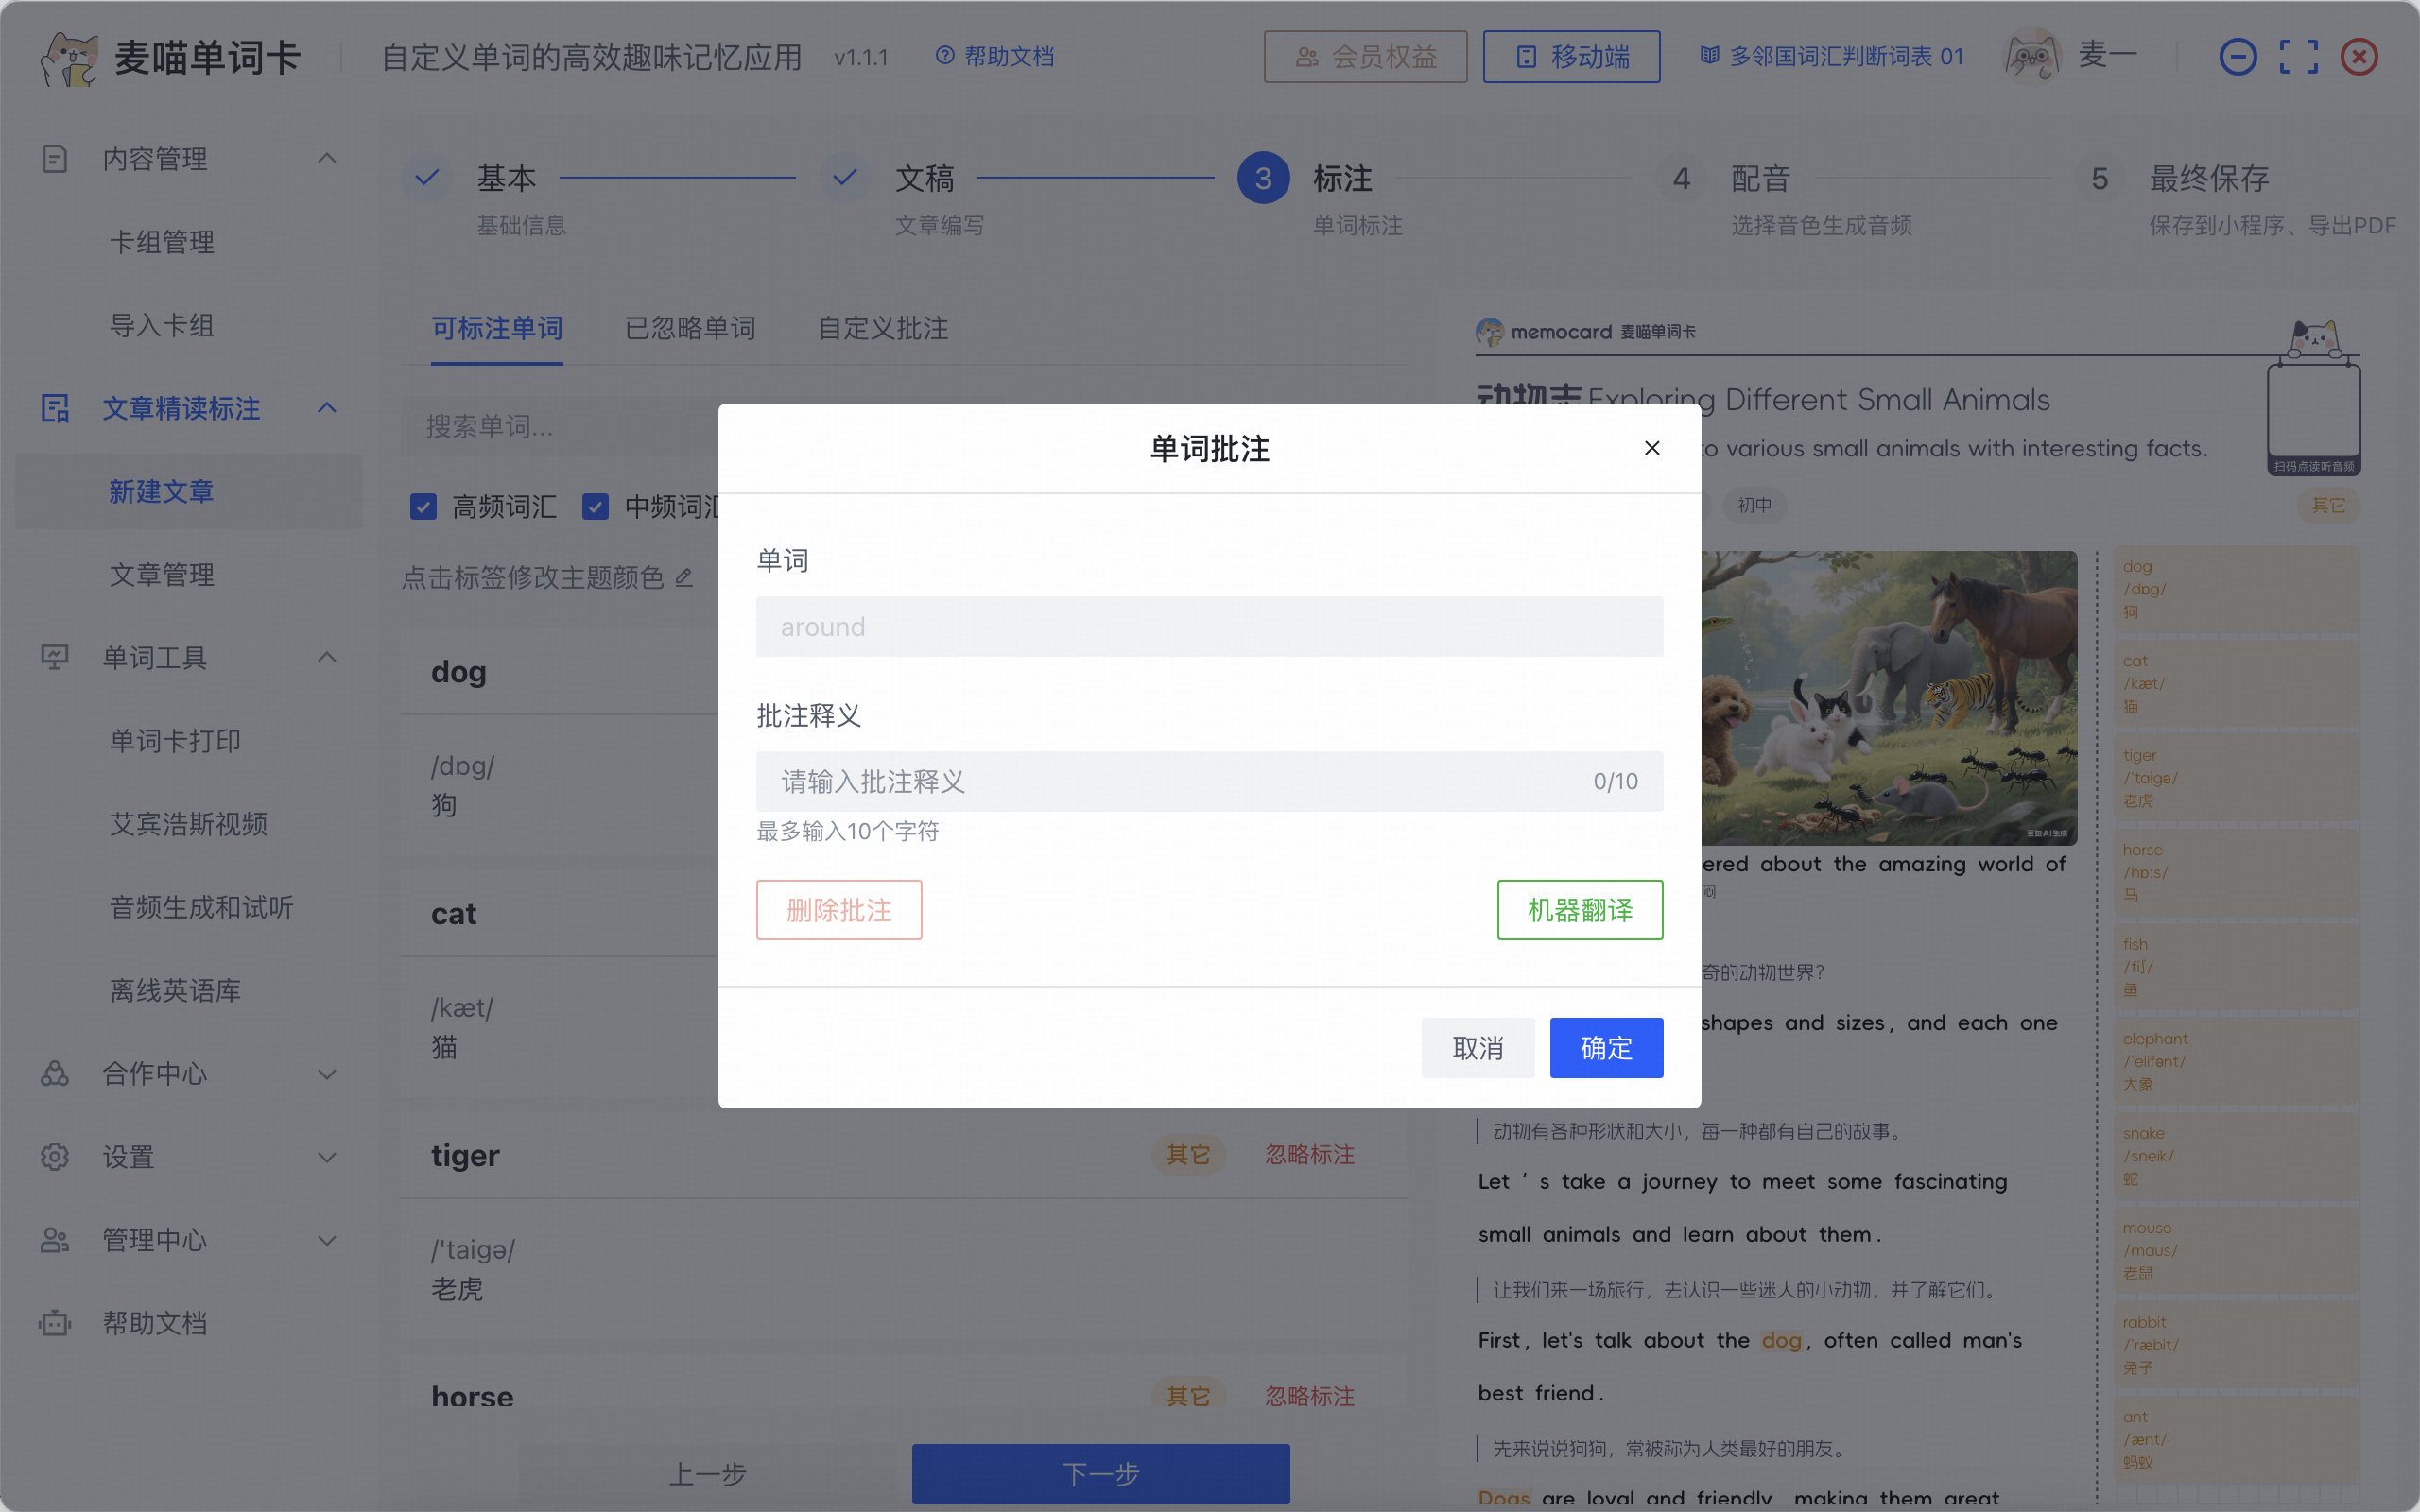Click the user avatar cat icon
This screenshot has height=1512, width=2420.
coord(2032,57)
